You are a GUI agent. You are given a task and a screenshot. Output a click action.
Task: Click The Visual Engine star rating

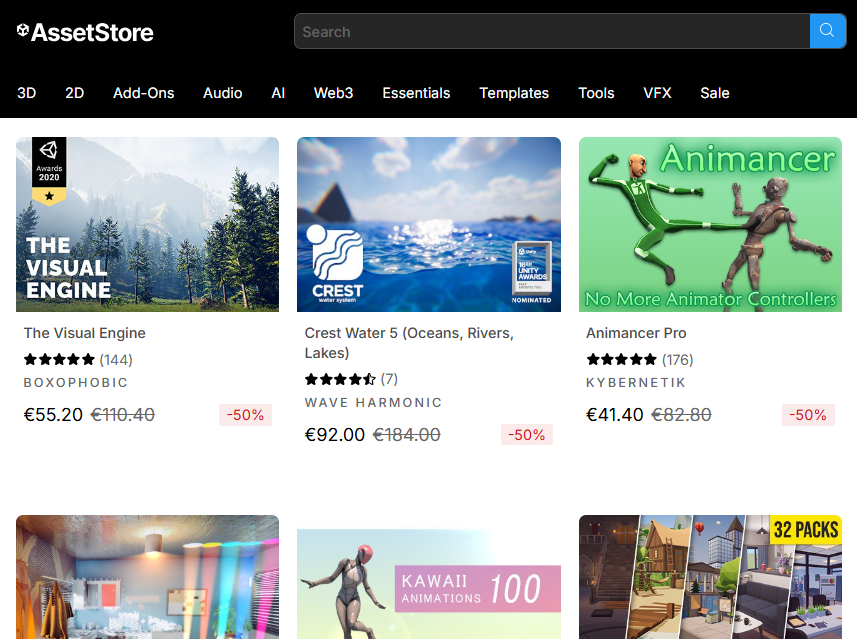point(59,359)
